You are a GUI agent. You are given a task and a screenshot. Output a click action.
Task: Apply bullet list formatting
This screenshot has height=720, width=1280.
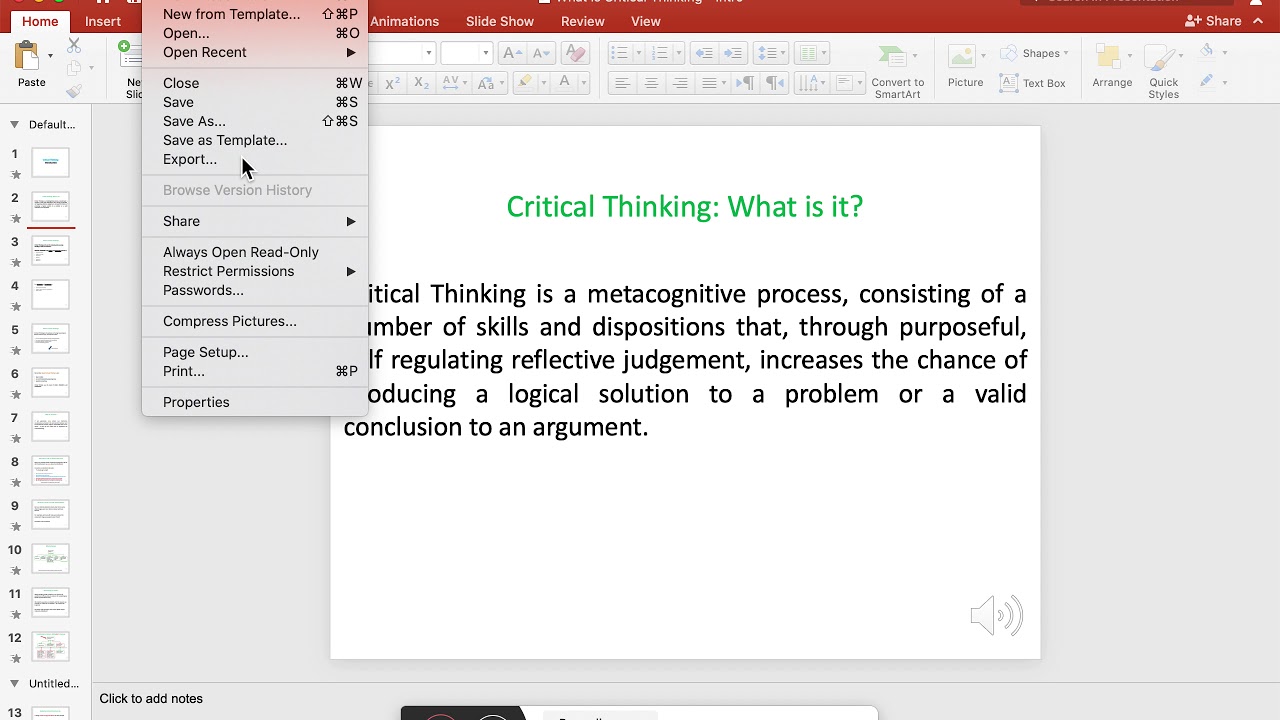[x=619, y=53]
